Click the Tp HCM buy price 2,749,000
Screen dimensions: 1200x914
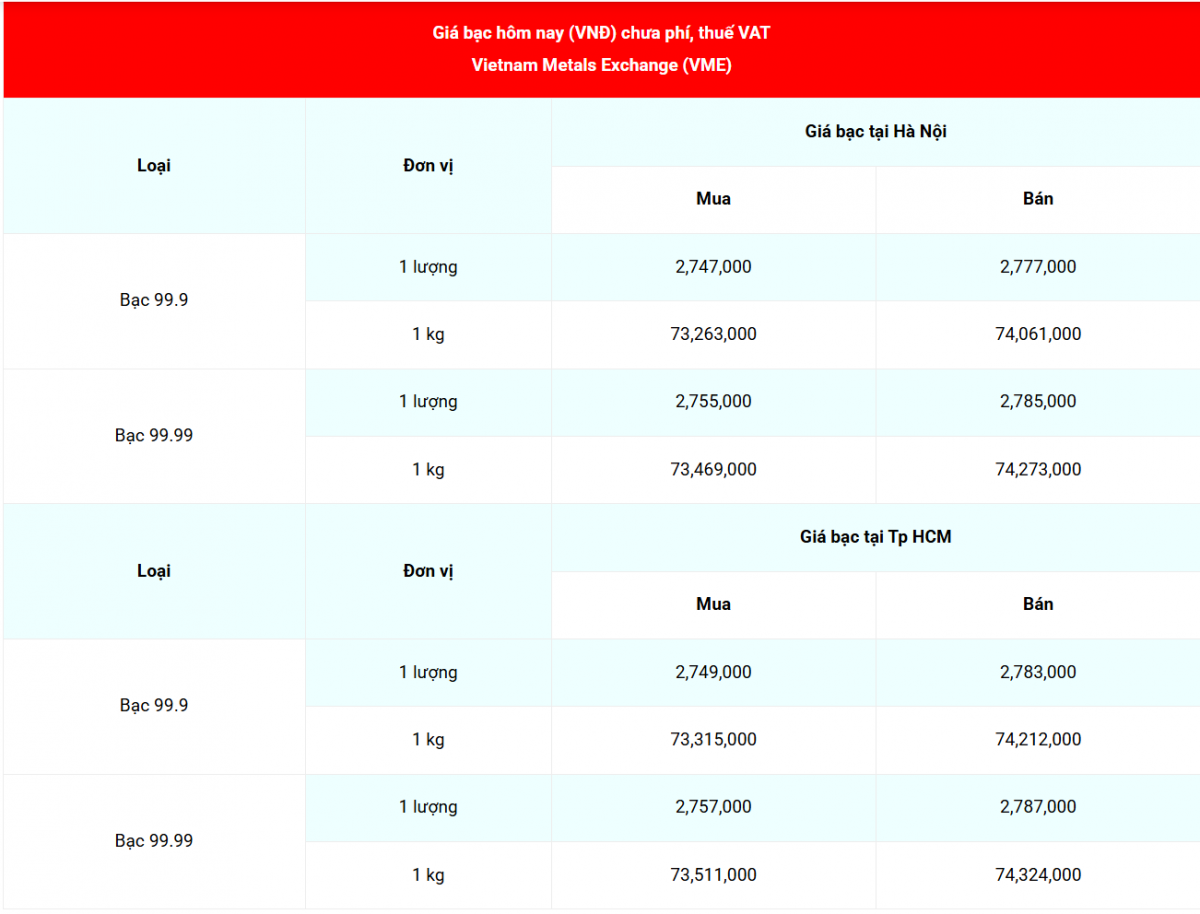(x=713, y=672)
